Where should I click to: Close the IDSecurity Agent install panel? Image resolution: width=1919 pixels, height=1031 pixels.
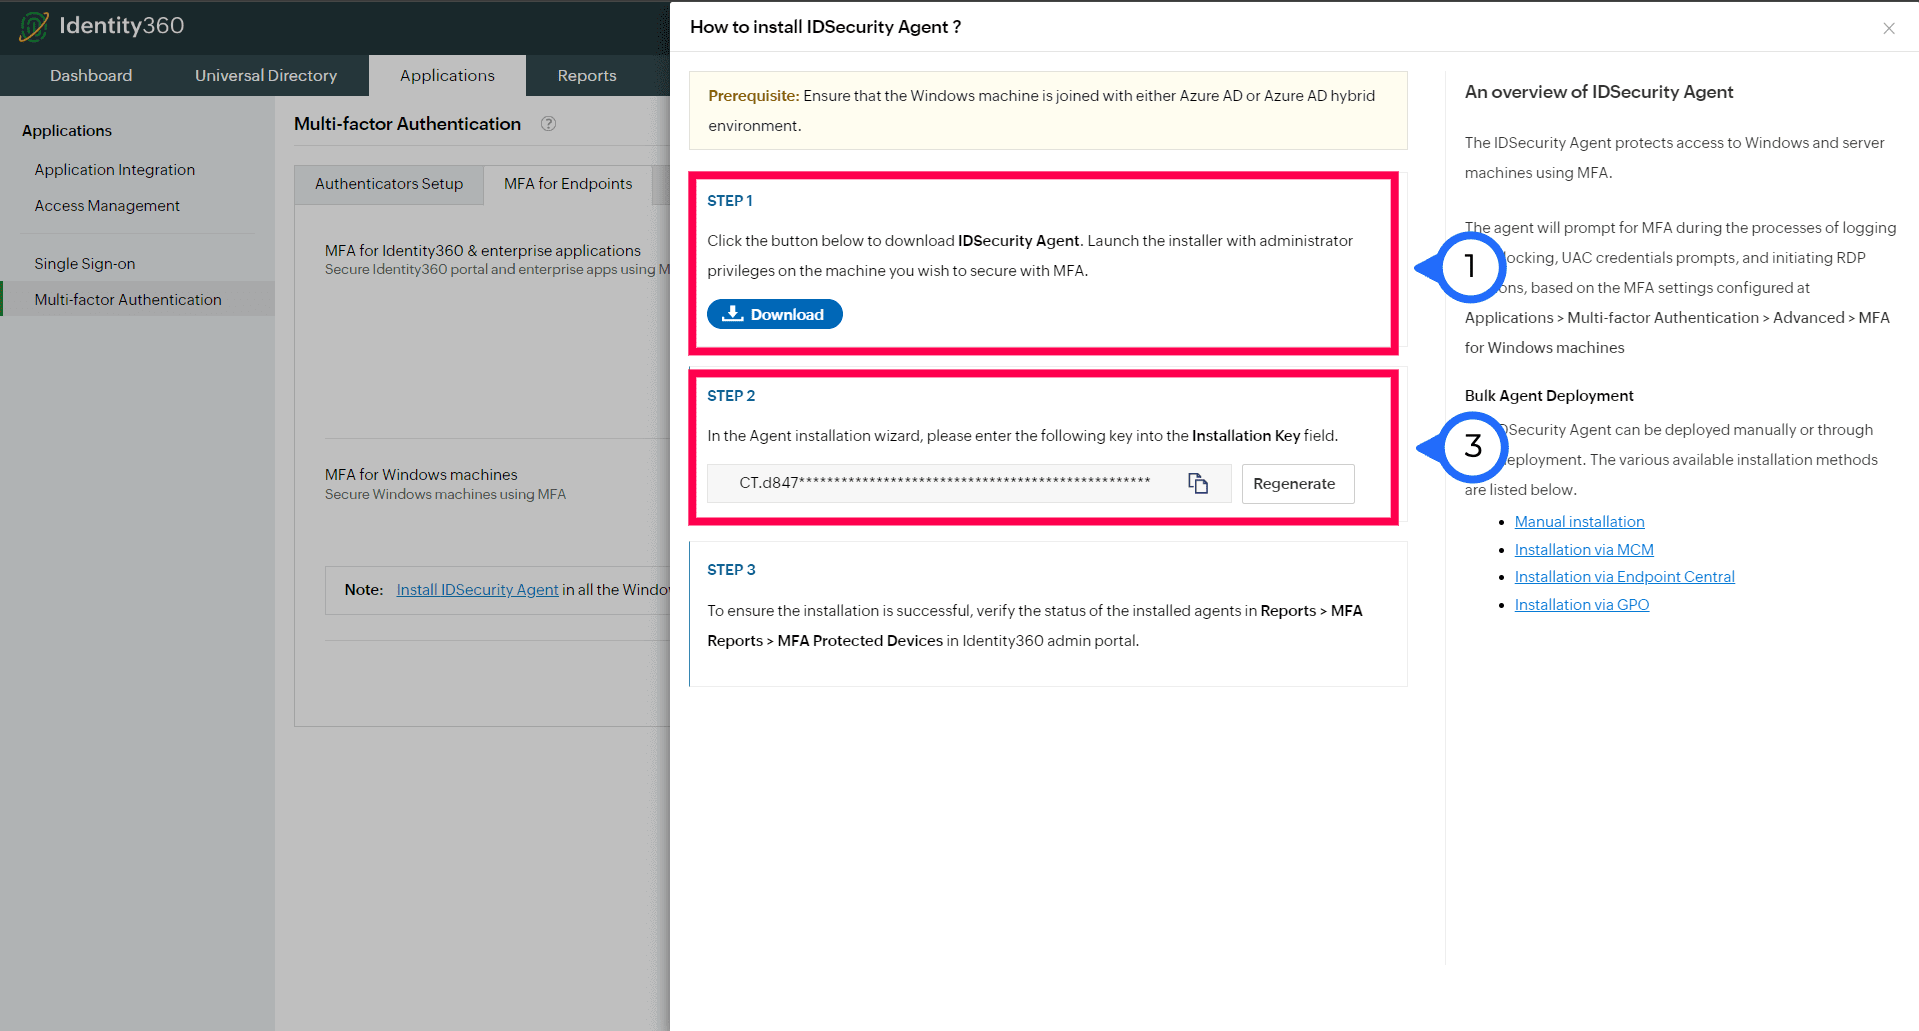tap(1889, 28)
